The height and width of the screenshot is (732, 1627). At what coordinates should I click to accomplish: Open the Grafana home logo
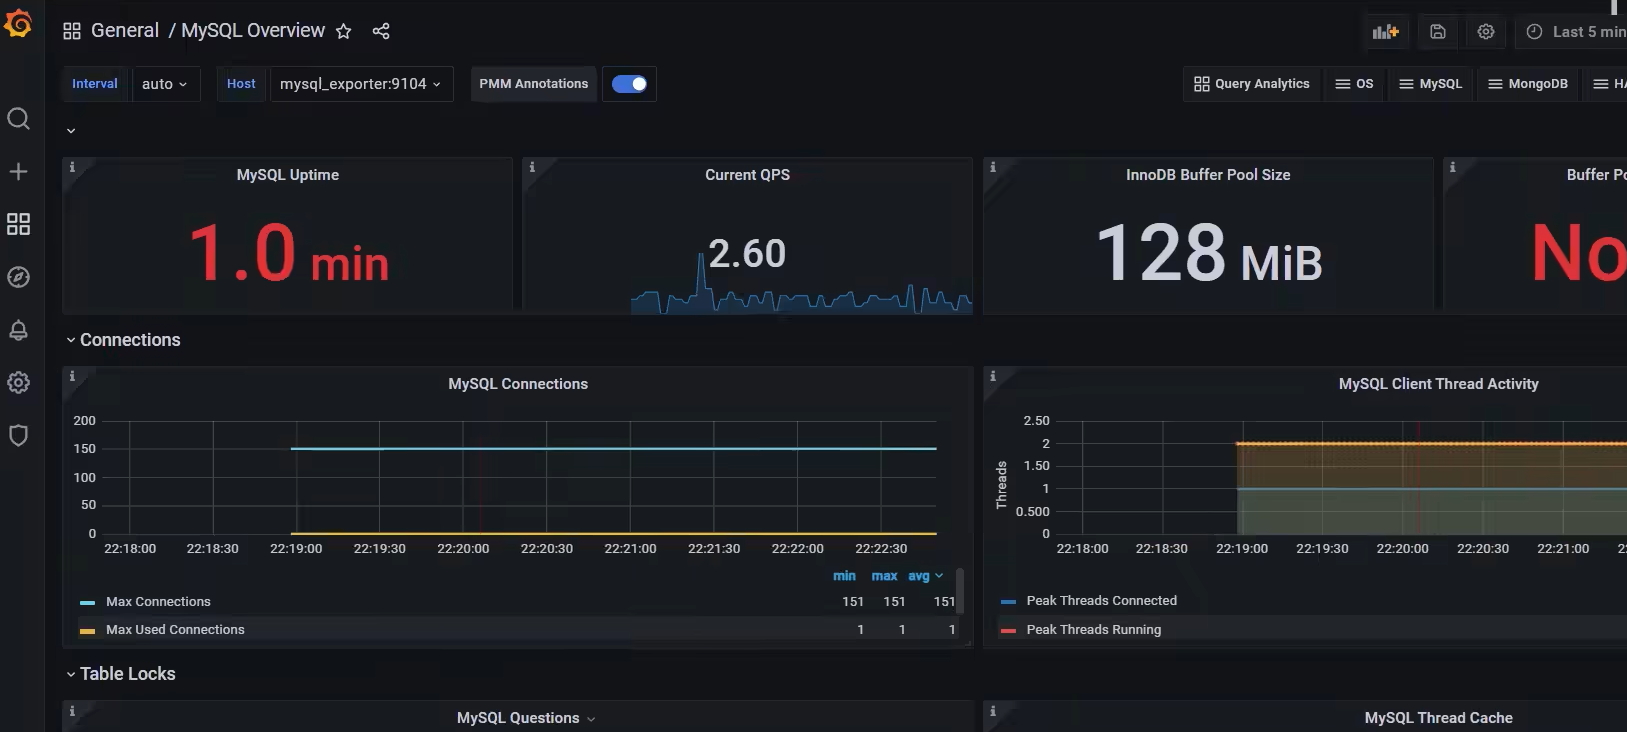[x=18, y=23]
